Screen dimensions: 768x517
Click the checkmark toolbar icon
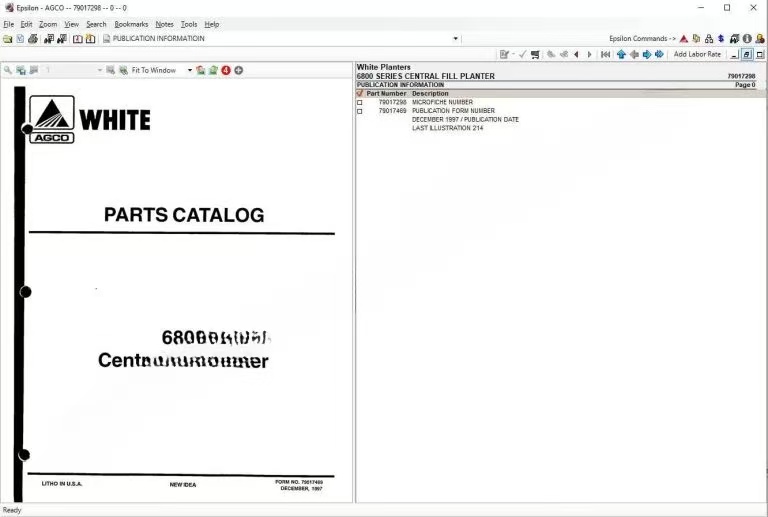pyautogui.click(x=522, y=54)
